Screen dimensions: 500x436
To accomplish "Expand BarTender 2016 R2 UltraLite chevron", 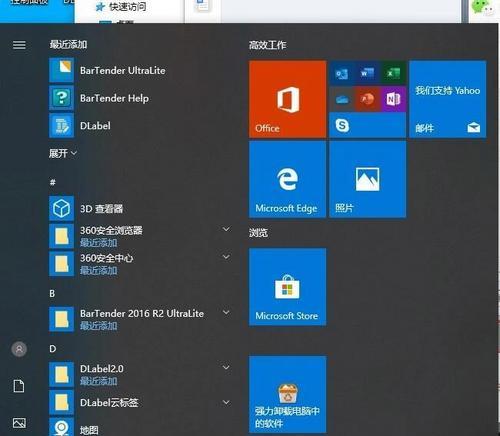I will [226, 312].
